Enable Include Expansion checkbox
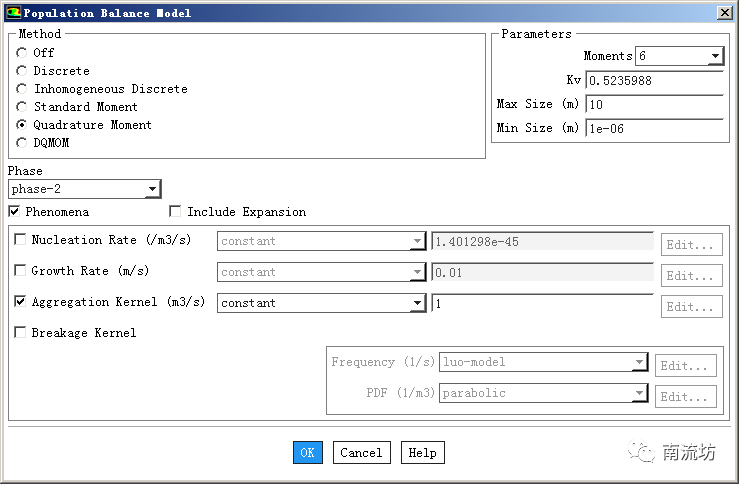The height and width of the screenshot is (484, 739). [x=176, y=212]
